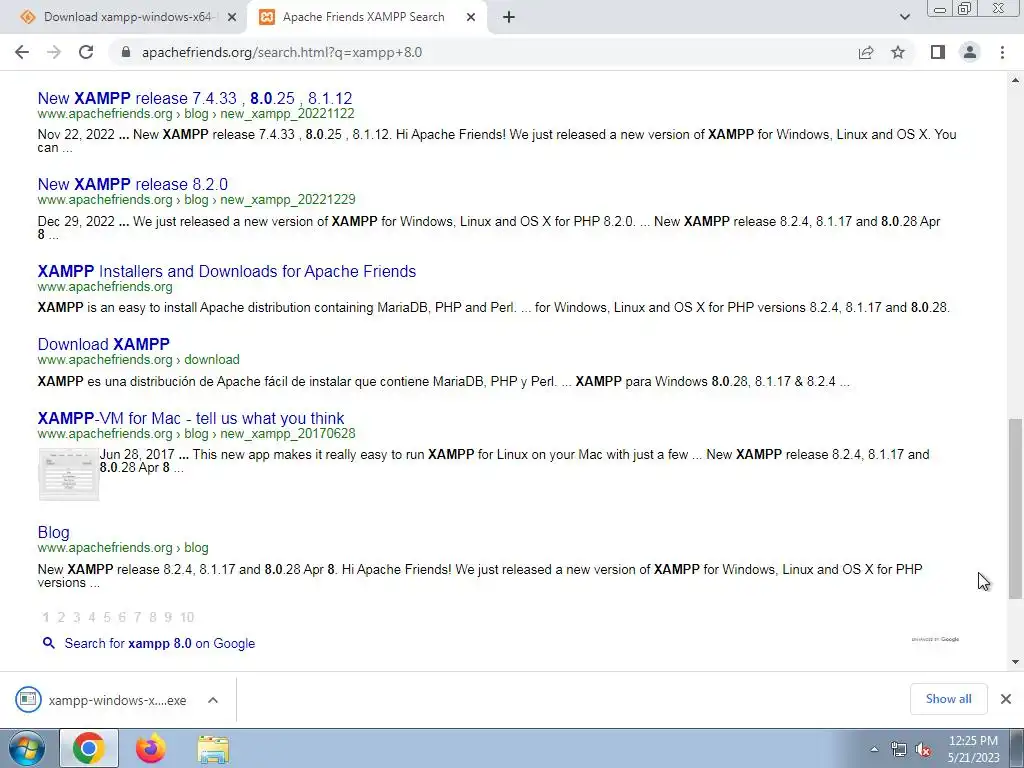Open the Blog search result
Screen dimensions: 1024x768
(x=54, y=532)
